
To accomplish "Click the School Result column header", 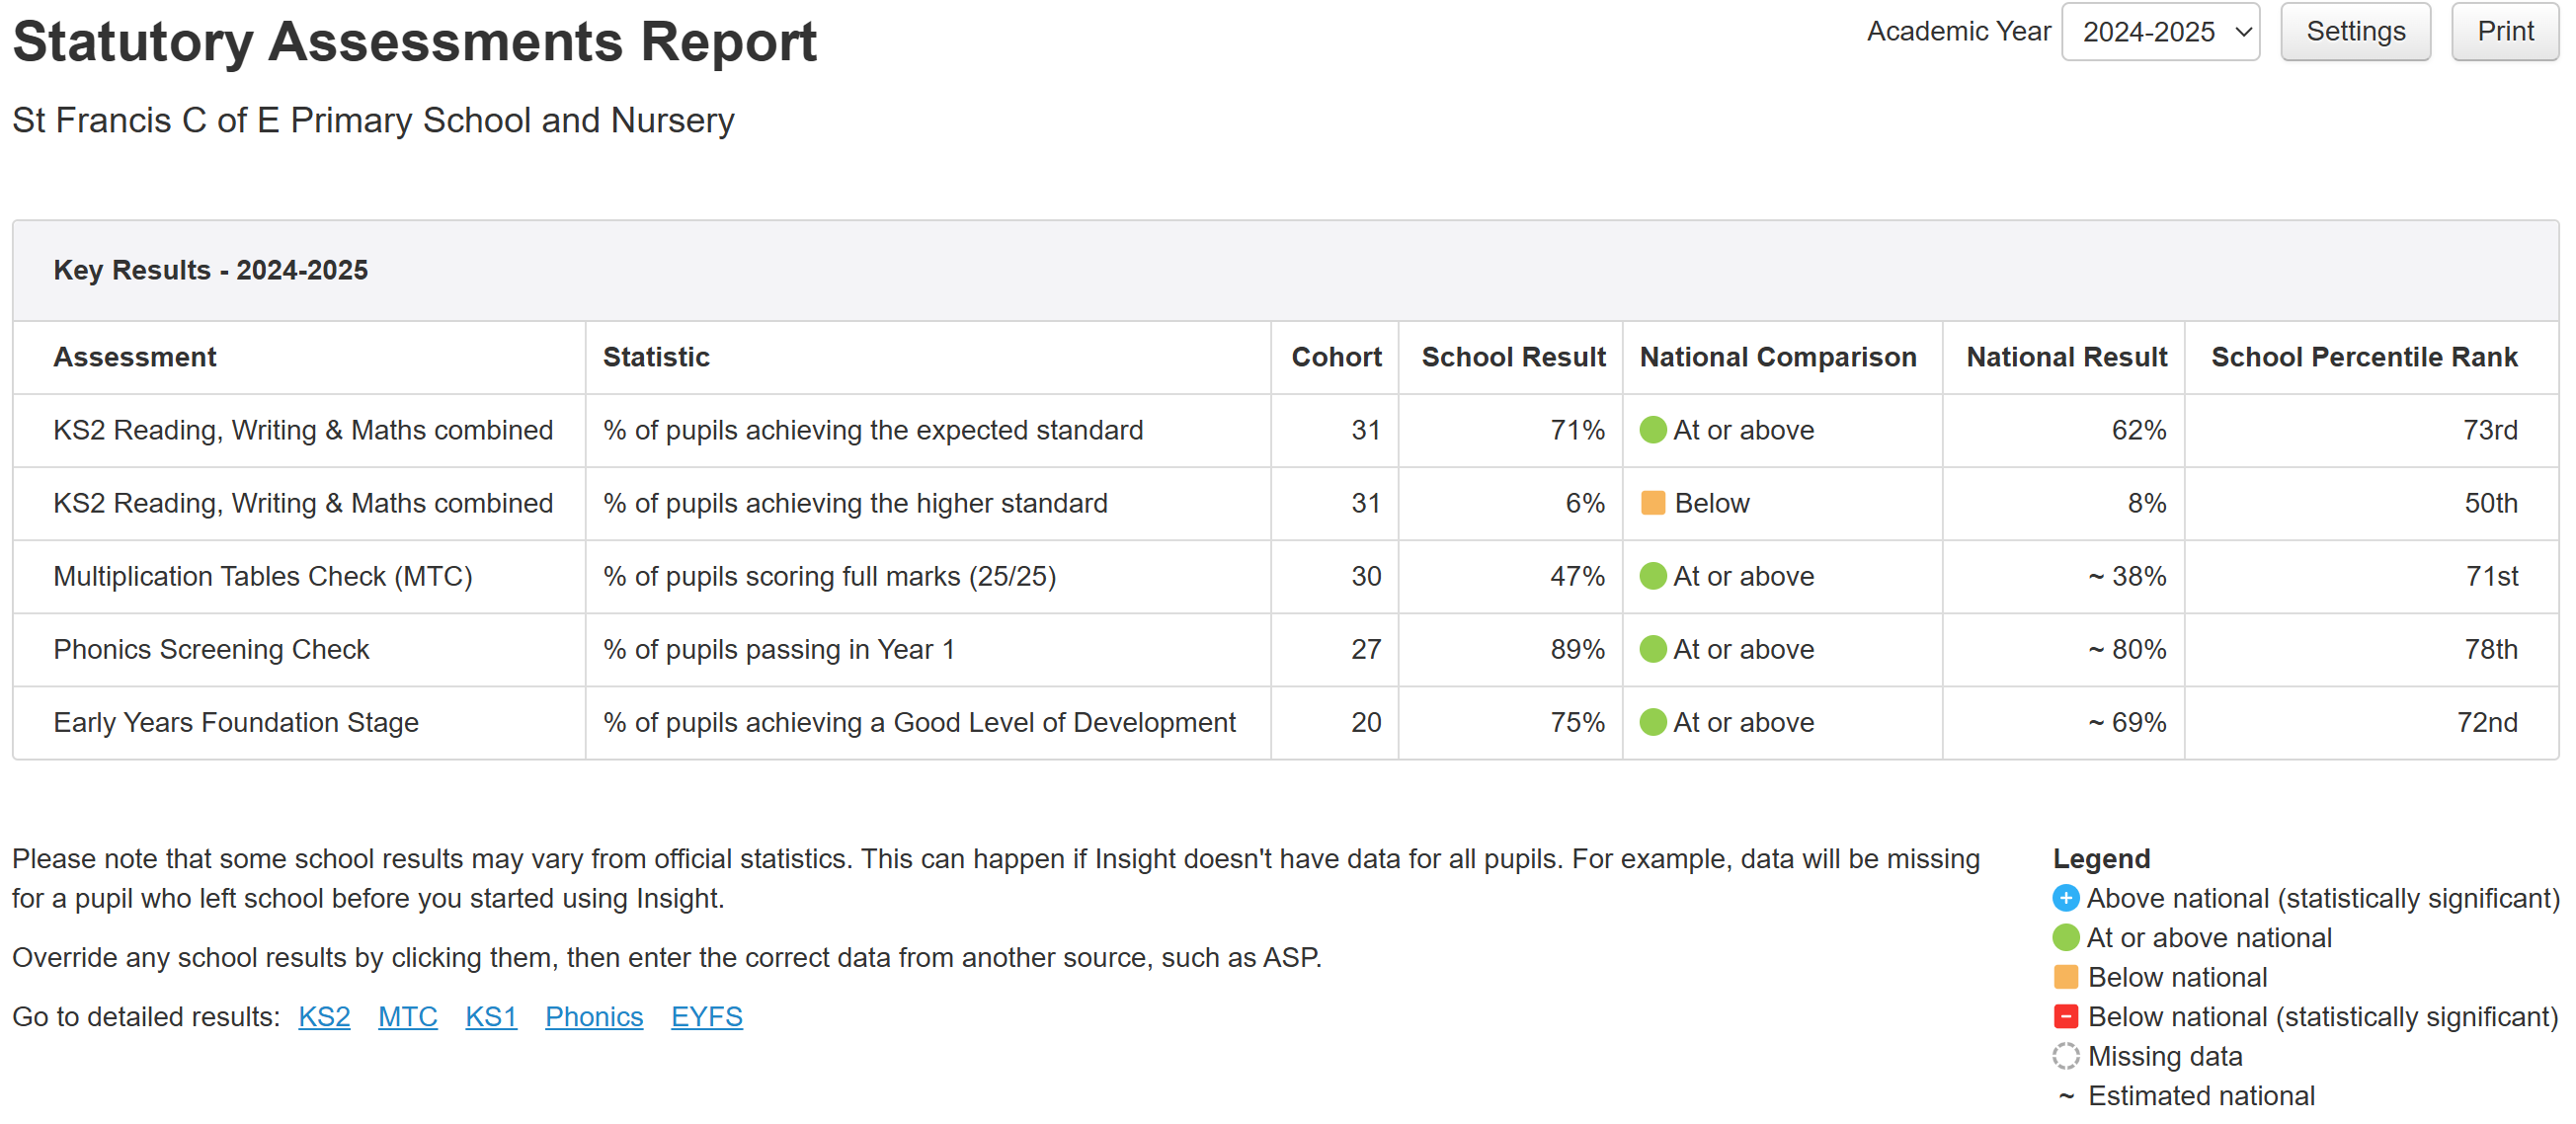I will point(1513,357).
